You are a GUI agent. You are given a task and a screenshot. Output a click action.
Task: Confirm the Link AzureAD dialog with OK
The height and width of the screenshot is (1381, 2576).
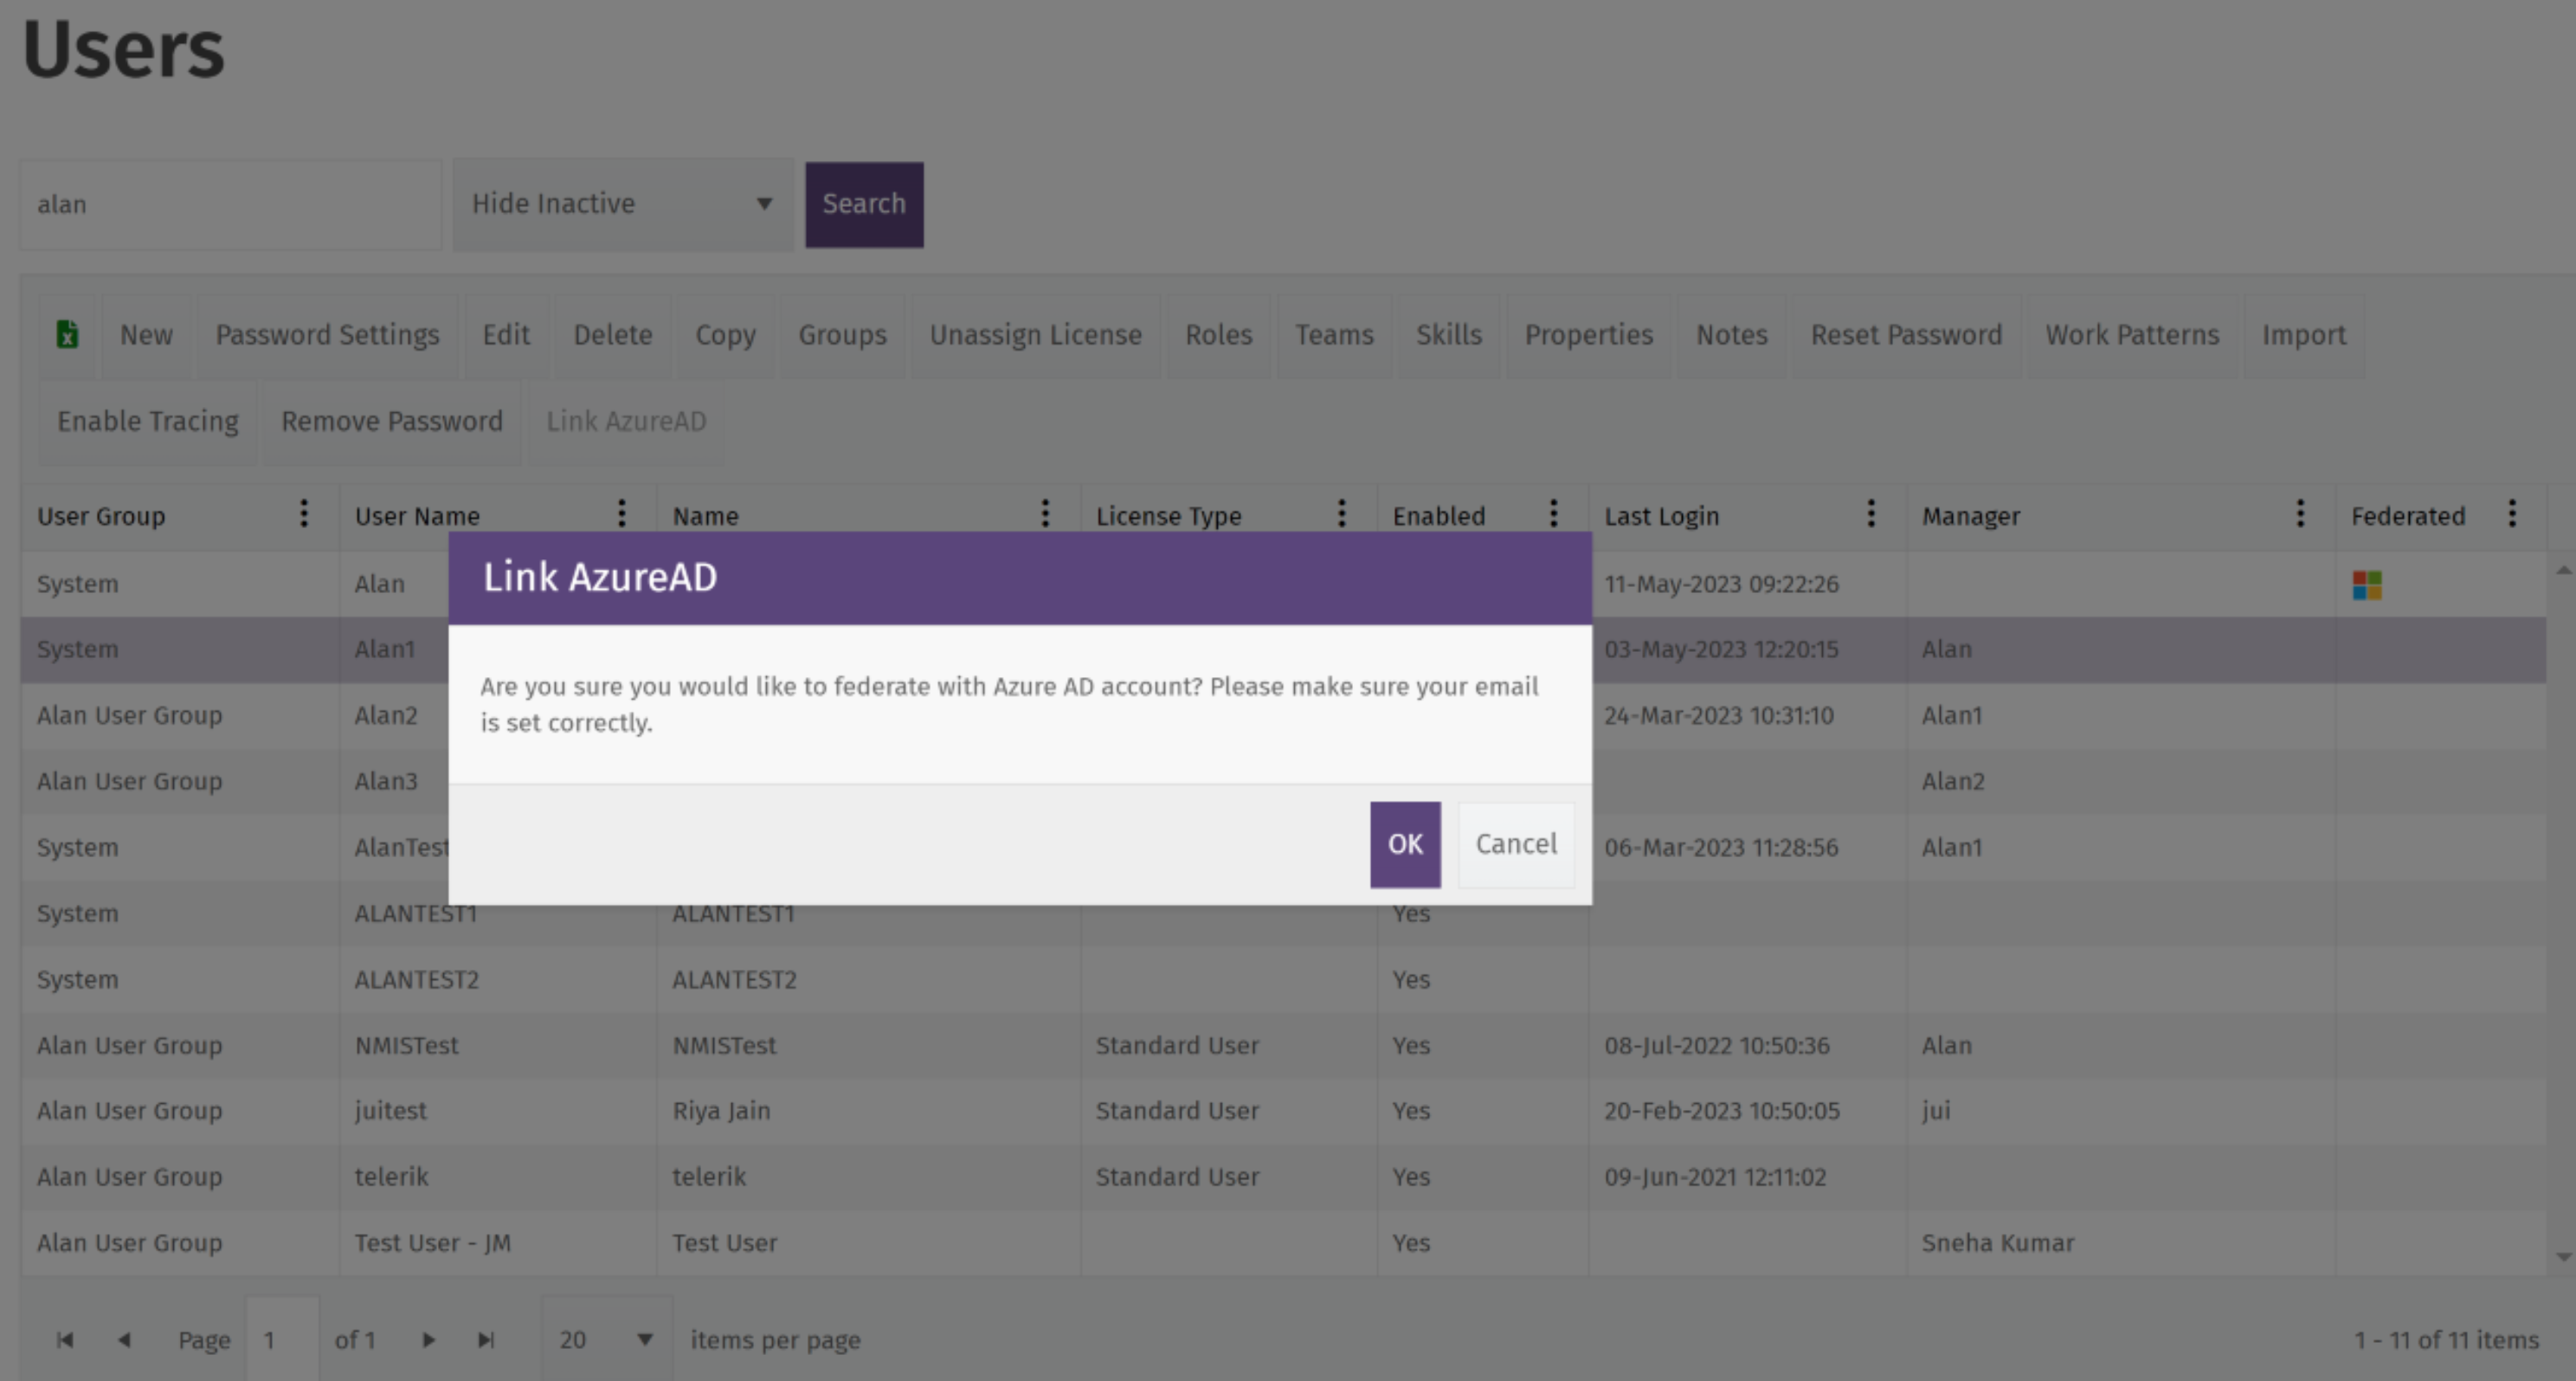click(x=1404, y=844)
